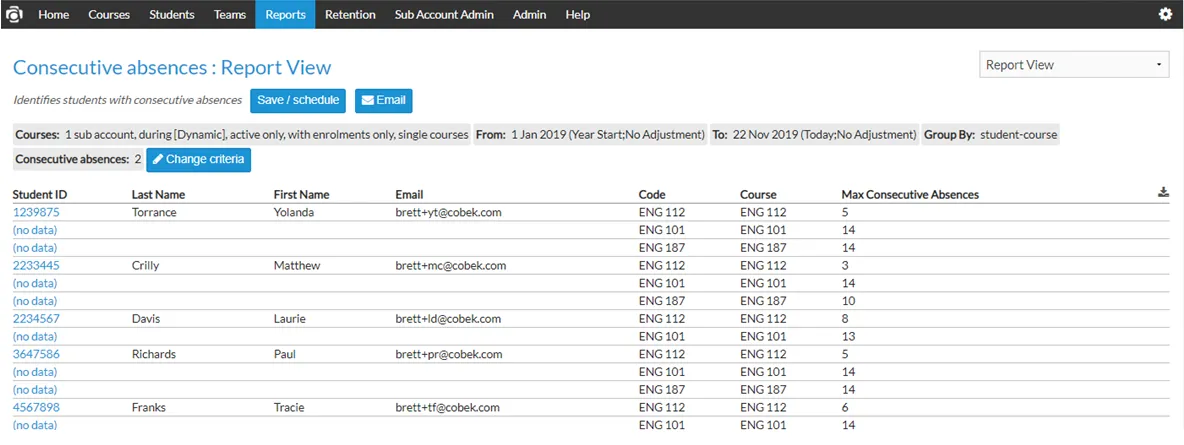The width and height of the screenshot is (1184, 445).
Task: Open student ID 3647586 link
Action: (x=36, y=354)
